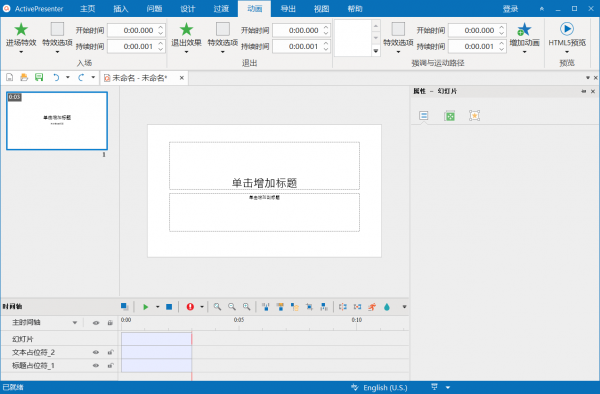
Task: Zoom out on the timeline
Action: point(232,307)
